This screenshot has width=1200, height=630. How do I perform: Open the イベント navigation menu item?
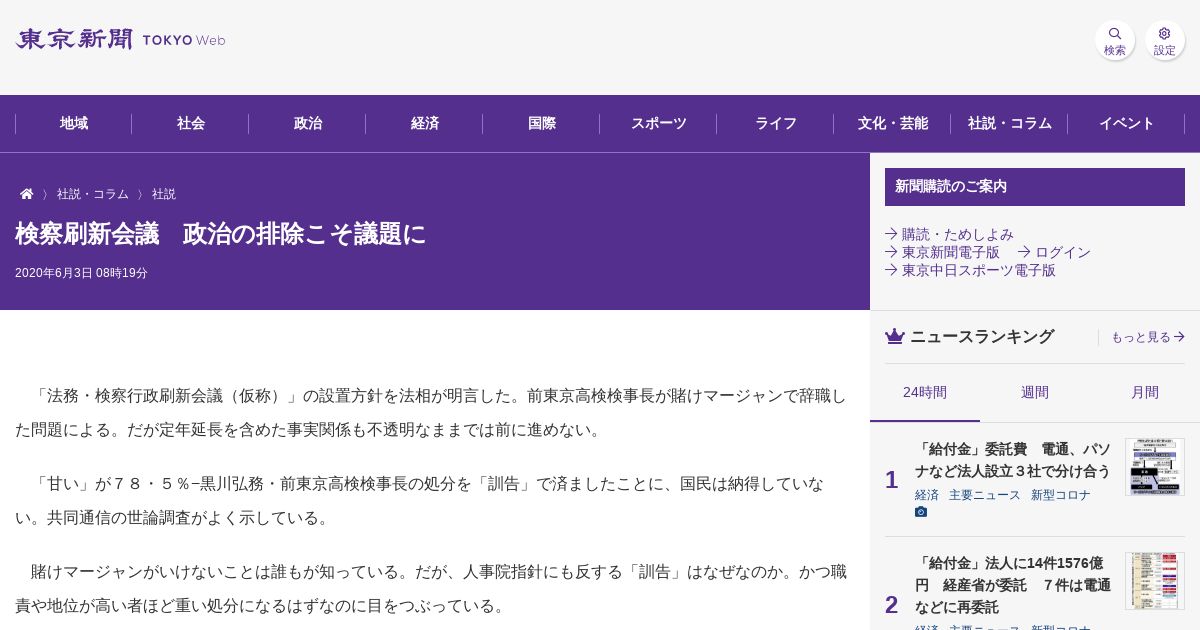1127,123
